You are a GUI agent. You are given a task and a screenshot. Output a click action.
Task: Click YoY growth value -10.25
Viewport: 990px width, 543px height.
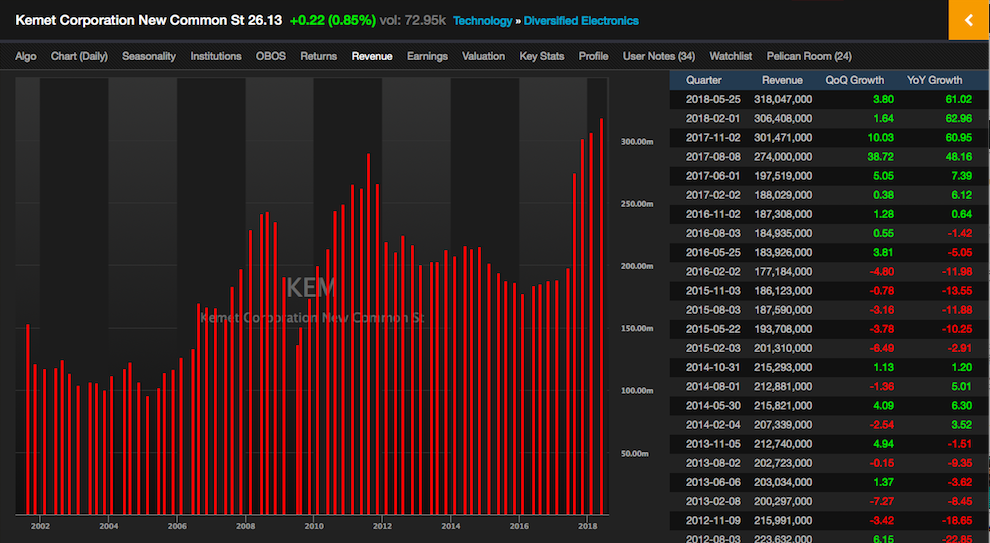click(958, 329)
